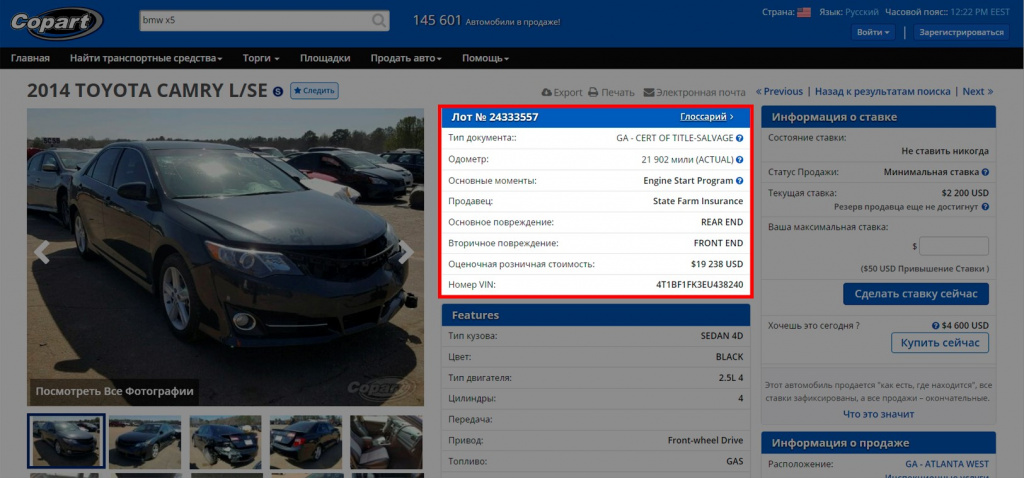
Task: Click the Язык: Русский language selector
Action: (x=848, y=12)
